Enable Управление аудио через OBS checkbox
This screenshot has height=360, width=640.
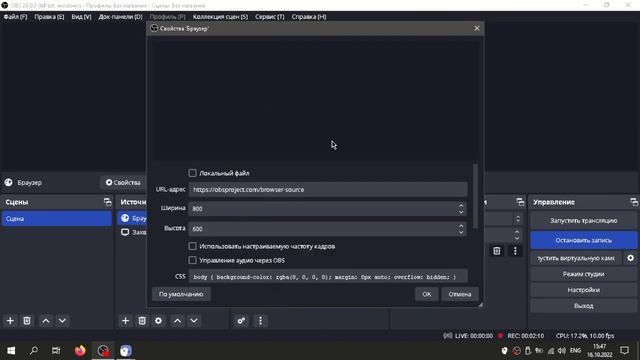192,260
